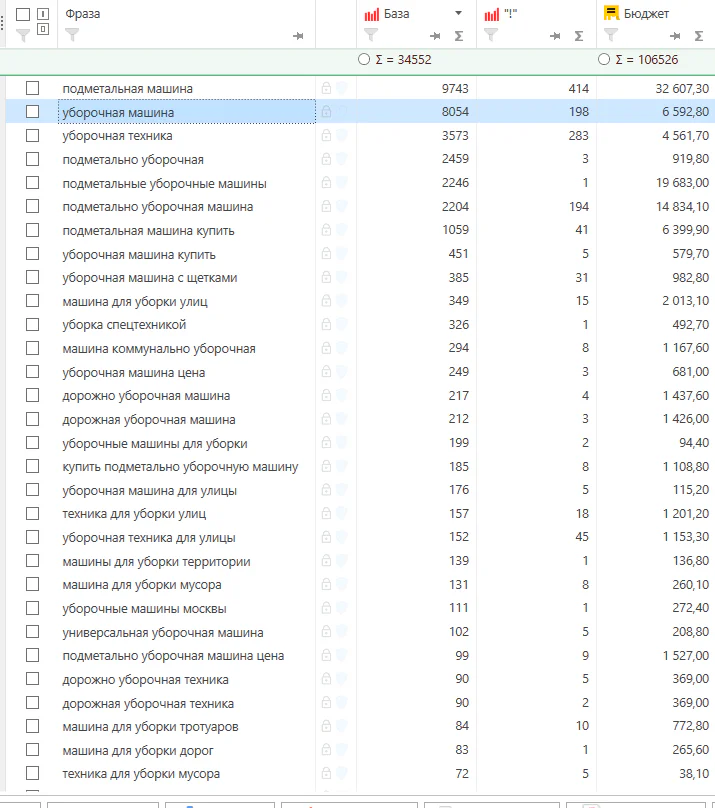Click lock icon in уборочная машина цена row
This screenshot has width=715, height=808.
326,372
